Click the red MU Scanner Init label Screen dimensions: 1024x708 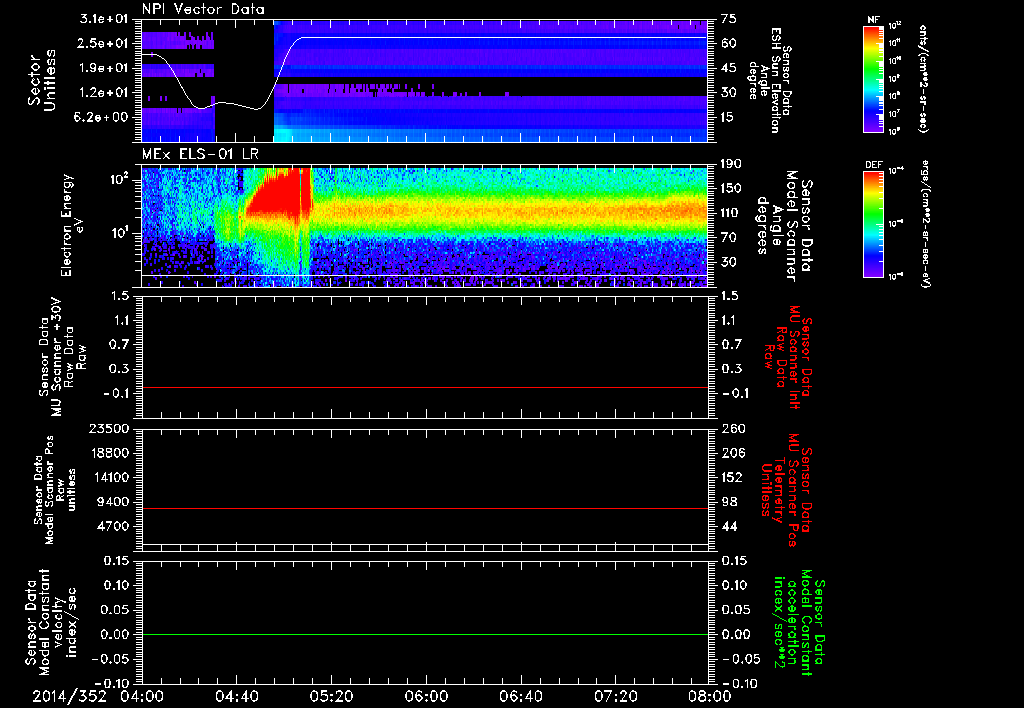coord(788,357)
